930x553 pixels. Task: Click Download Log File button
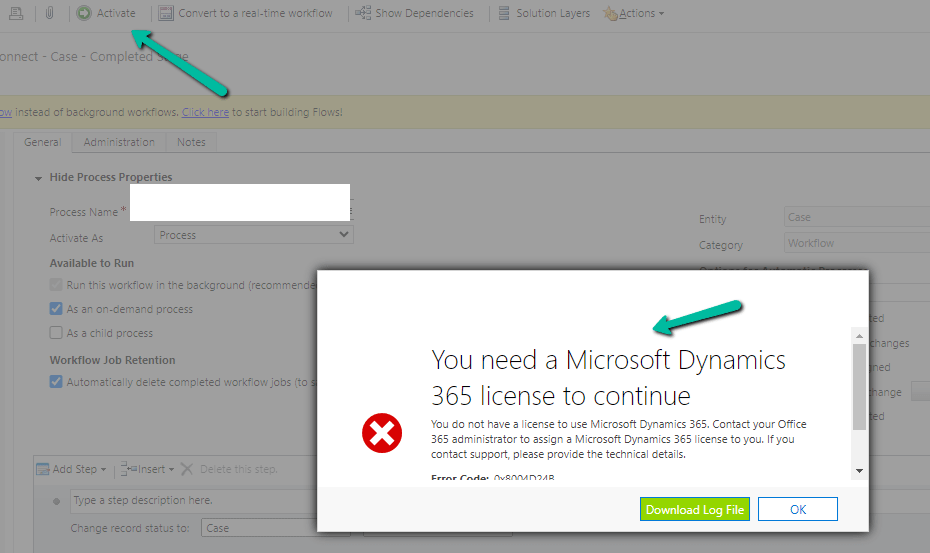[695, 509]
